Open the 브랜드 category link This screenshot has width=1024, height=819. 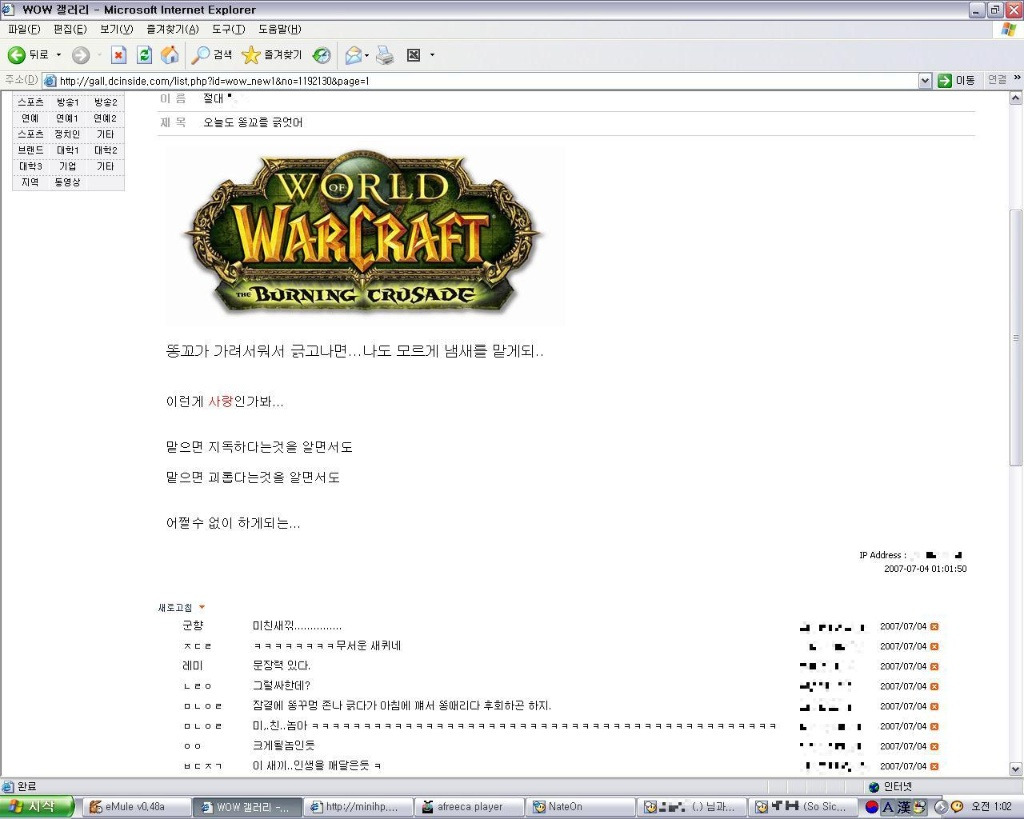tap(31, 150)
